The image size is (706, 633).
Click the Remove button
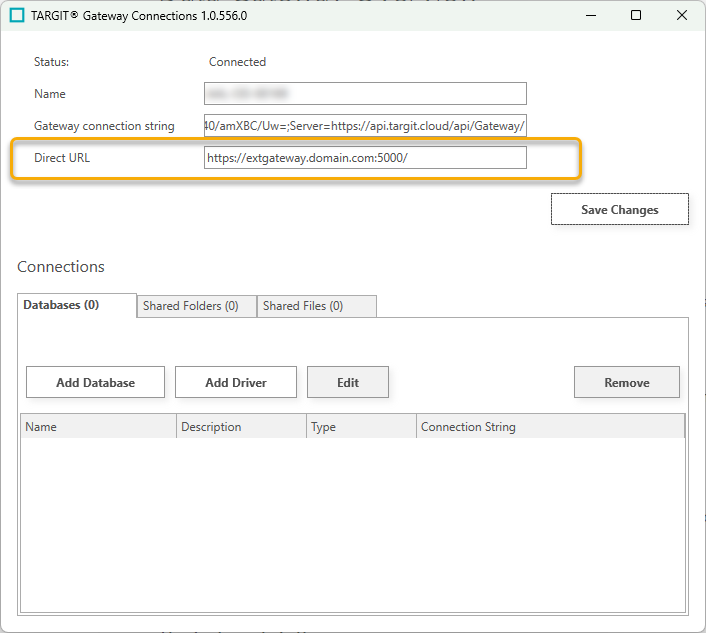point(627,382)
